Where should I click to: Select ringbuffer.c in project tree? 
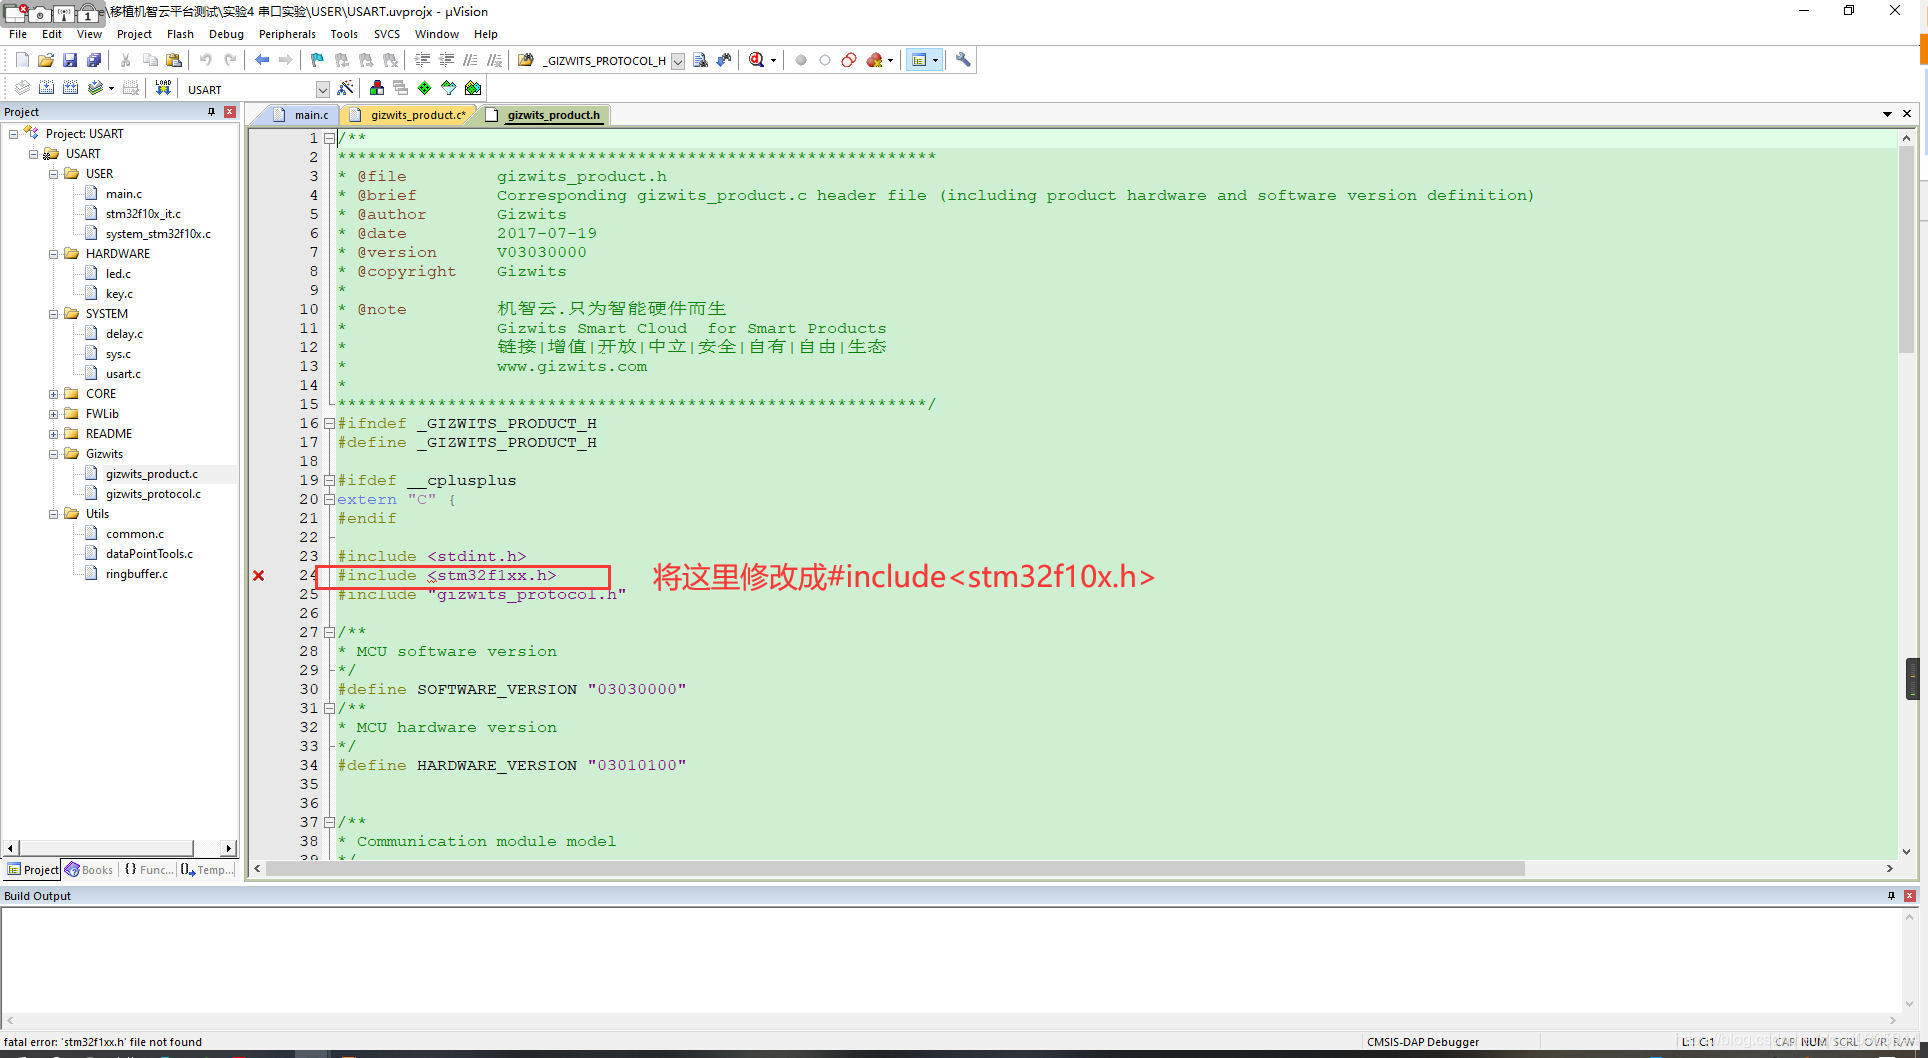(137, 574)
